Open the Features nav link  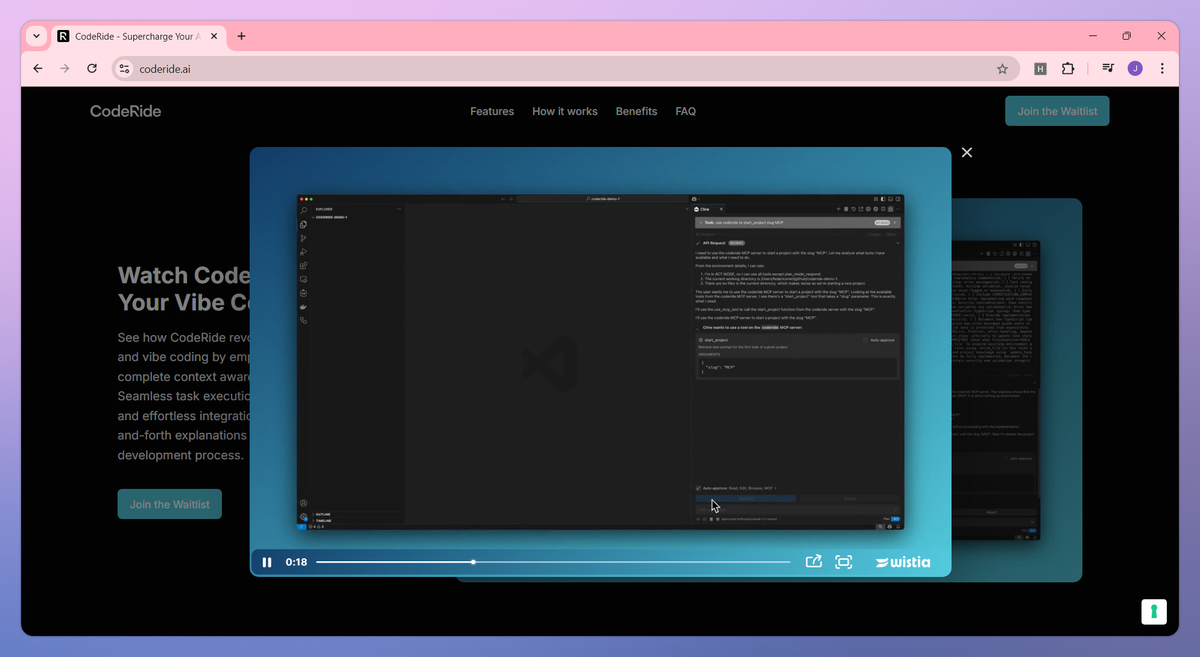pos(492,111)
